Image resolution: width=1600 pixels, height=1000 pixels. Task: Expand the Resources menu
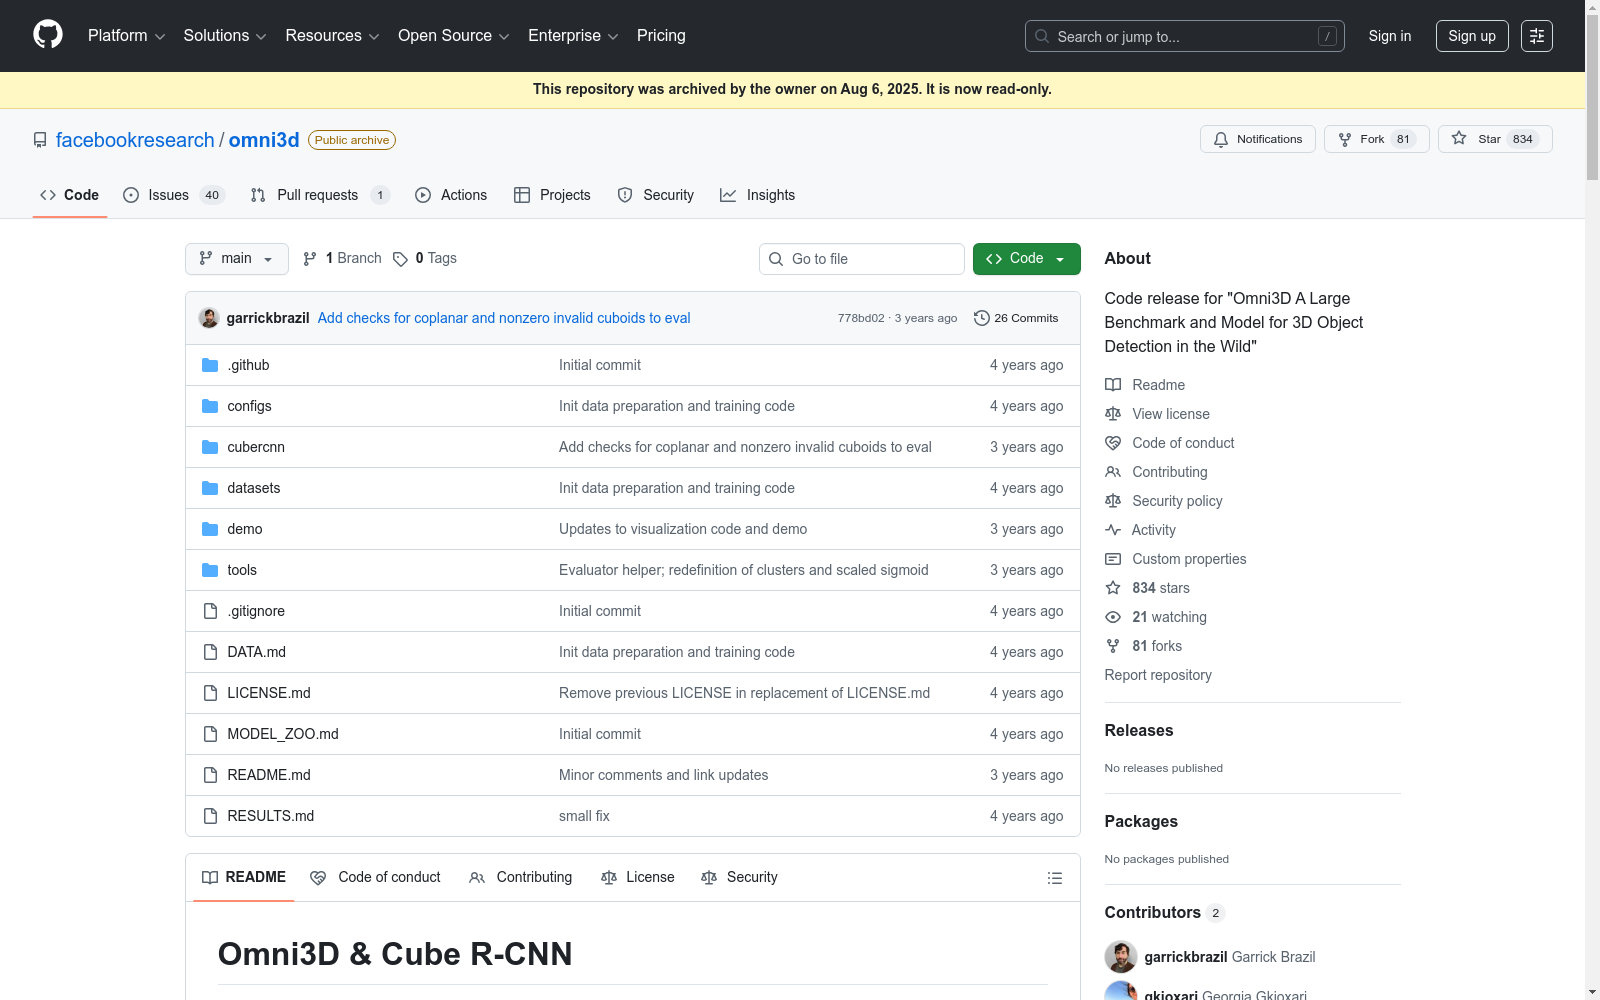(333, 36)
